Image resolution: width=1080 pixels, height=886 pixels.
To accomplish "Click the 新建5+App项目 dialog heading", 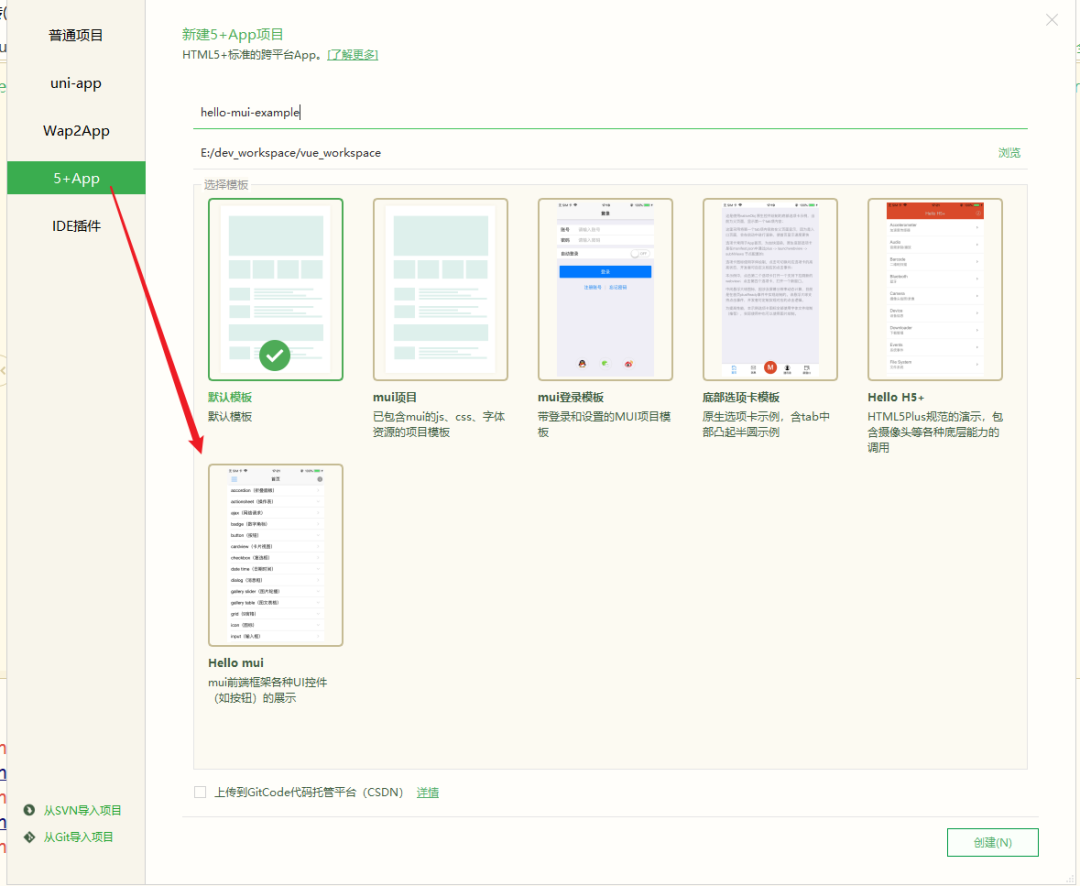I will [232, 34].
